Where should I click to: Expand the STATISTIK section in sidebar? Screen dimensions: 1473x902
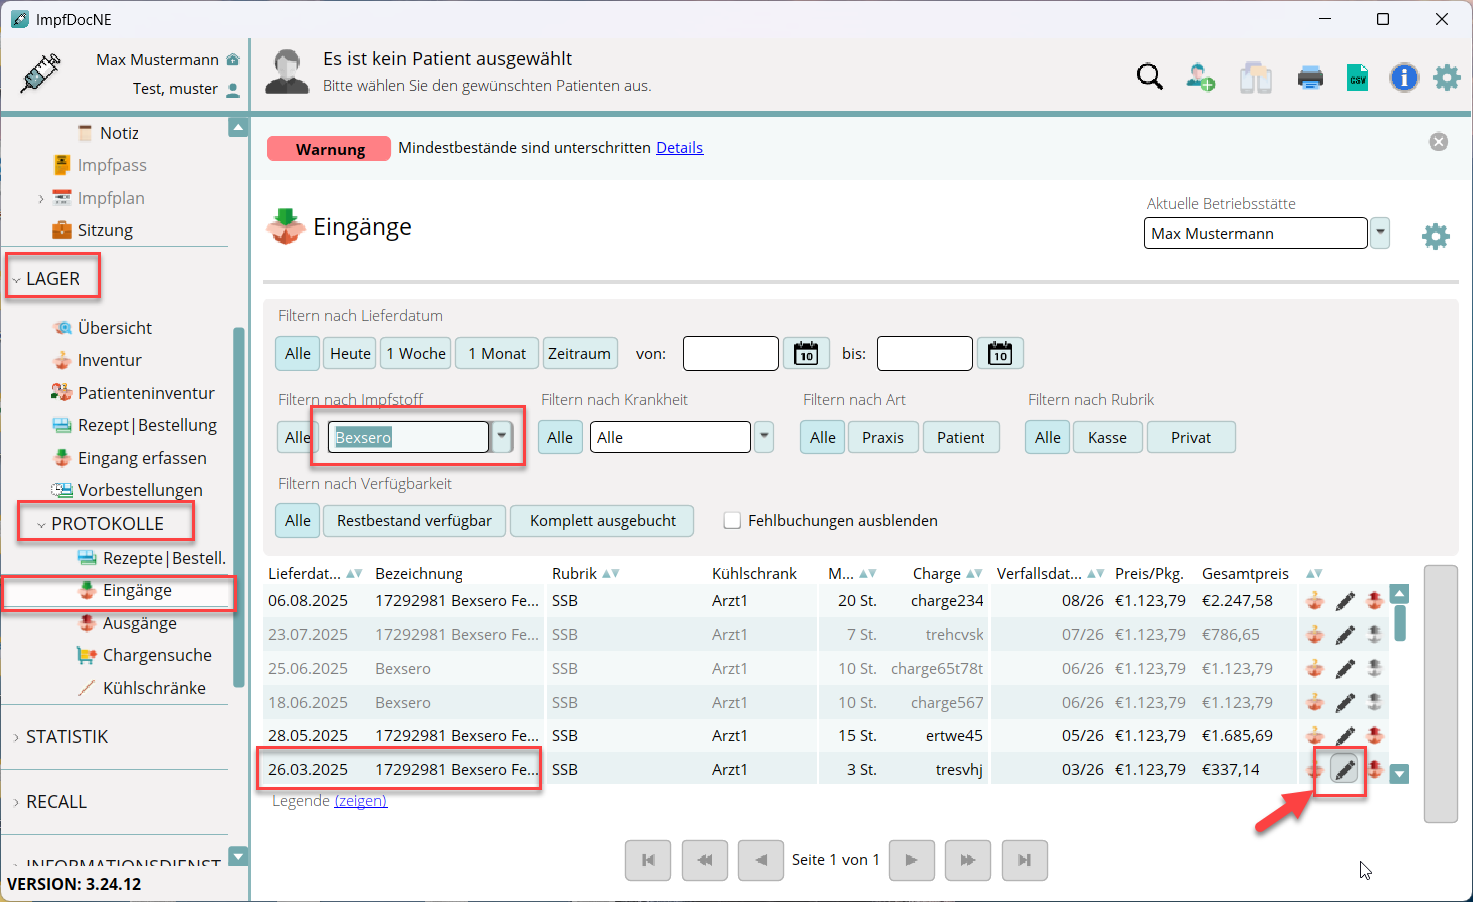(66, 737)
